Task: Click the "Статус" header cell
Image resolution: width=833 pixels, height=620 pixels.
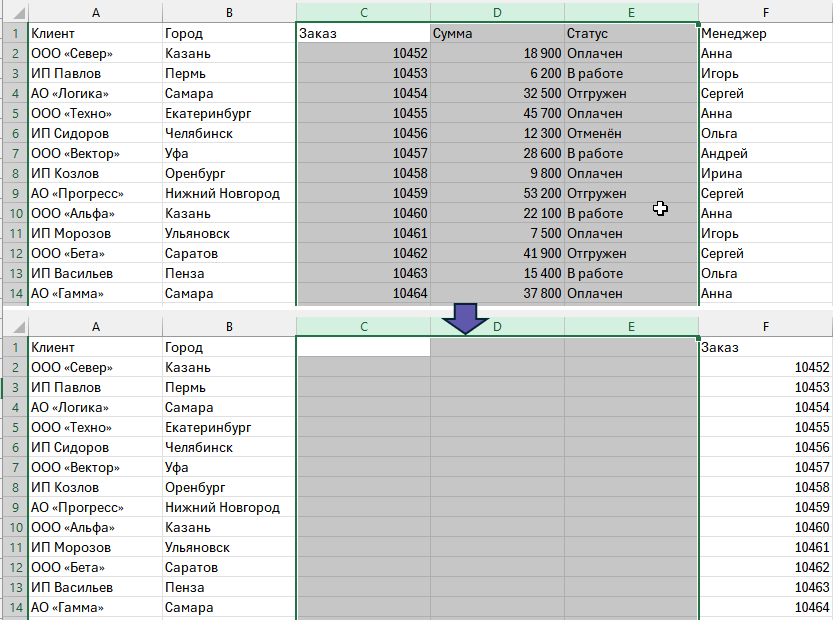Action: coord(631,33)
